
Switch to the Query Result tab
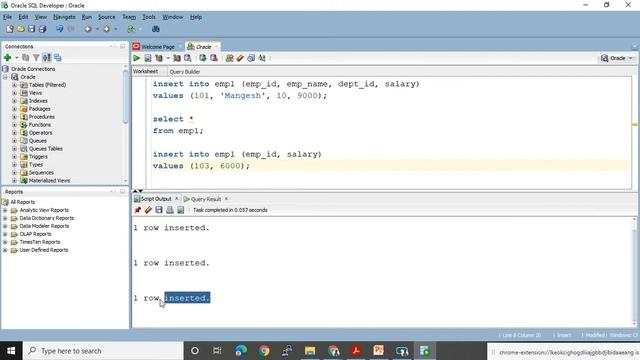(x=206, y=199)
